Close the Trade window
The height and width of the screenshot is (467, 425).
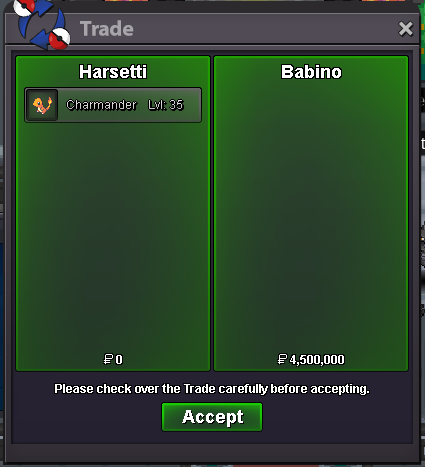click(406, 29)
